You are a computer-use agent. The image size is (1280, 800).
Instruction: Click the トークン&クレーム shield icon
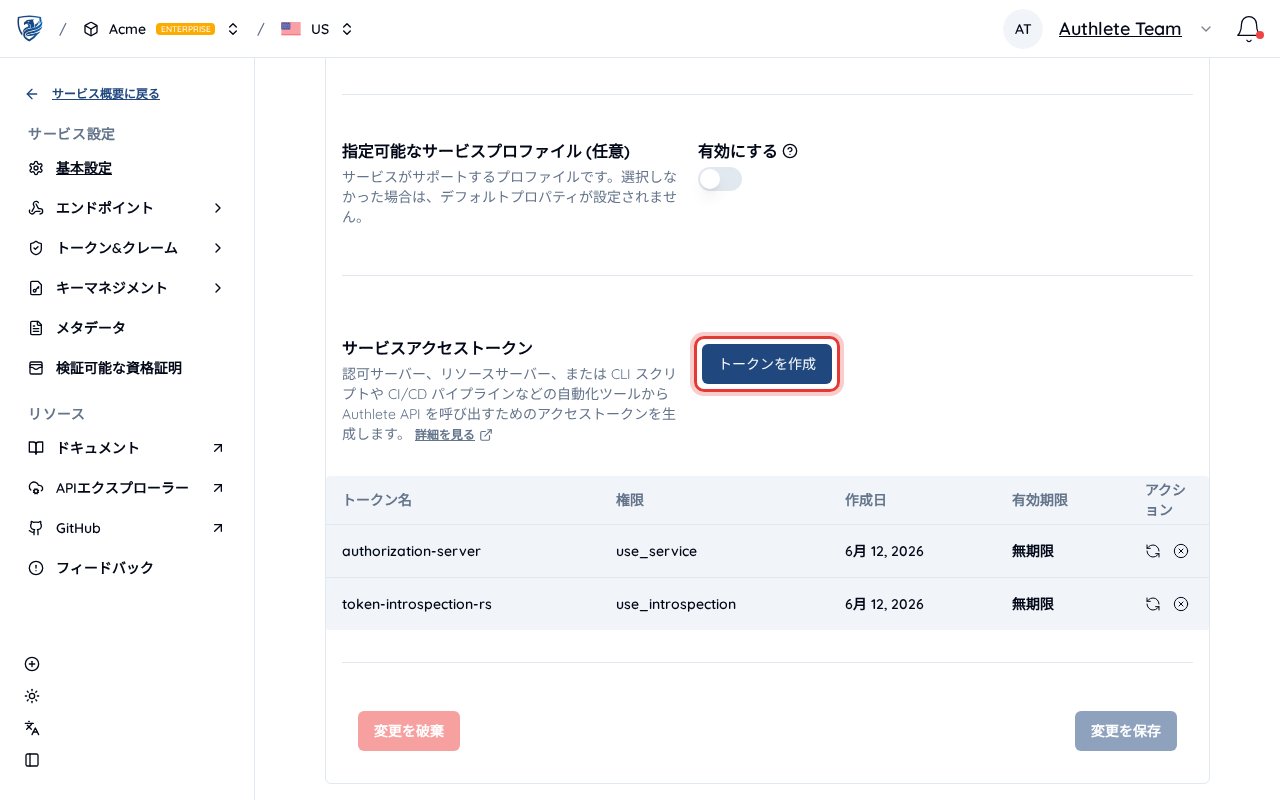coord(36,248)
